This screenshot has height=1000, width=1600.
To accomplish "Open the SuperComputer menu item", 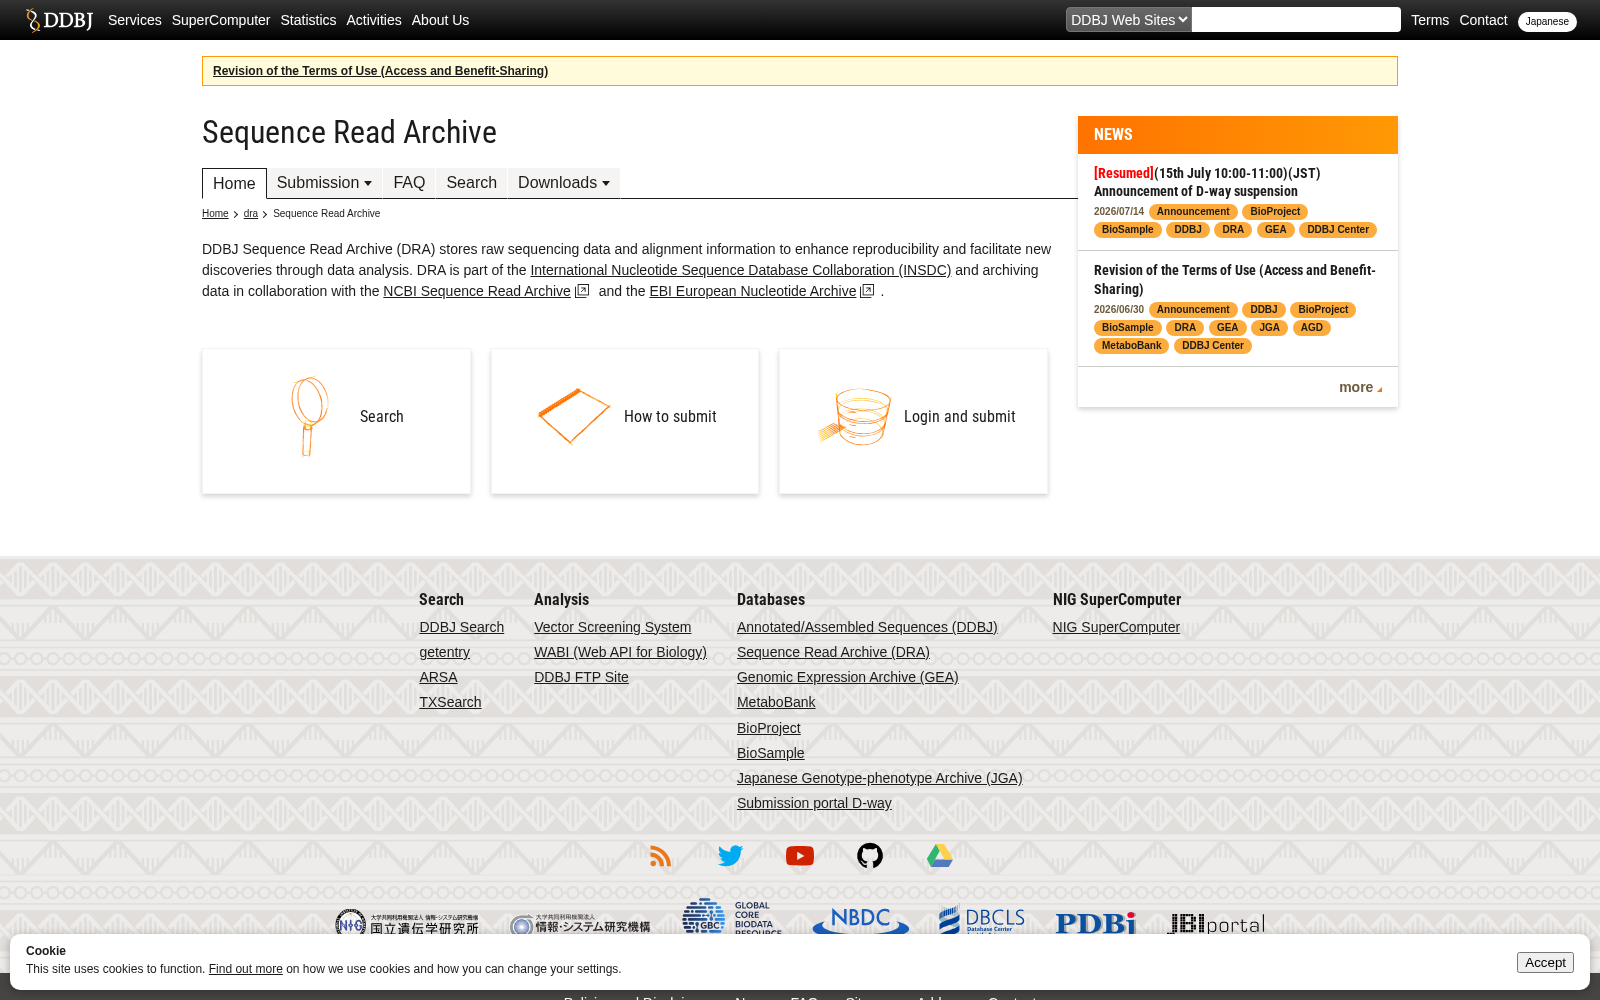I will click(x=221, y=20).
